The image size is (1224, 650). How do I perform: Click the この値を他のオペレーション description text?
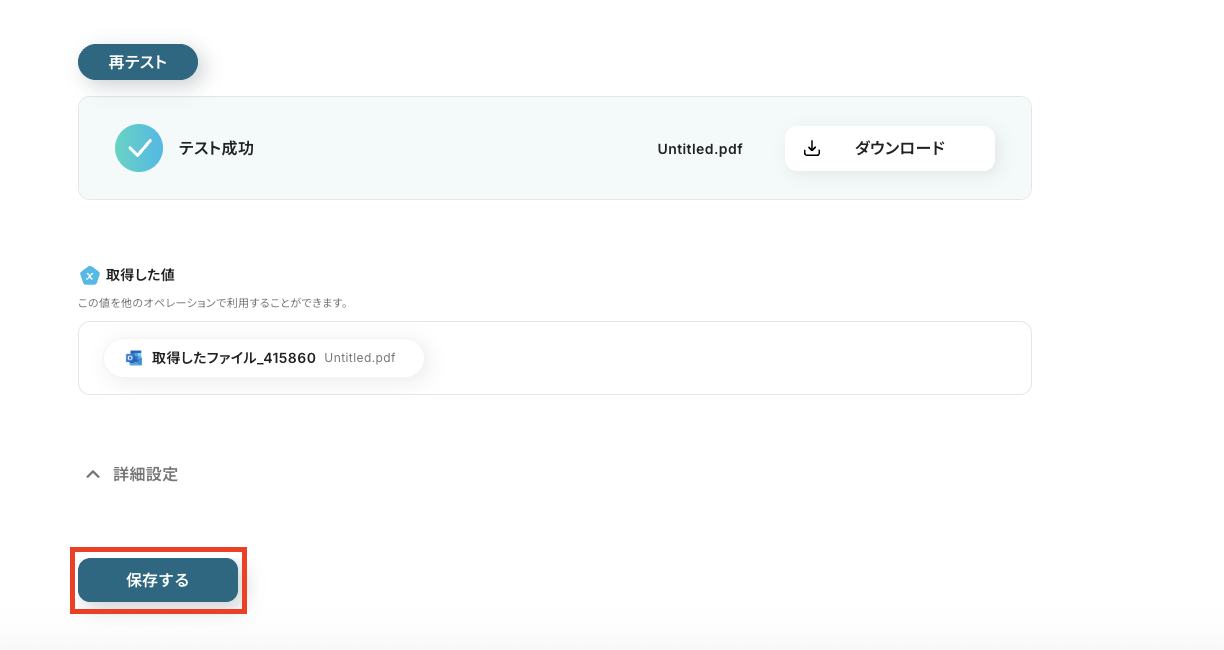click(213, 302)
